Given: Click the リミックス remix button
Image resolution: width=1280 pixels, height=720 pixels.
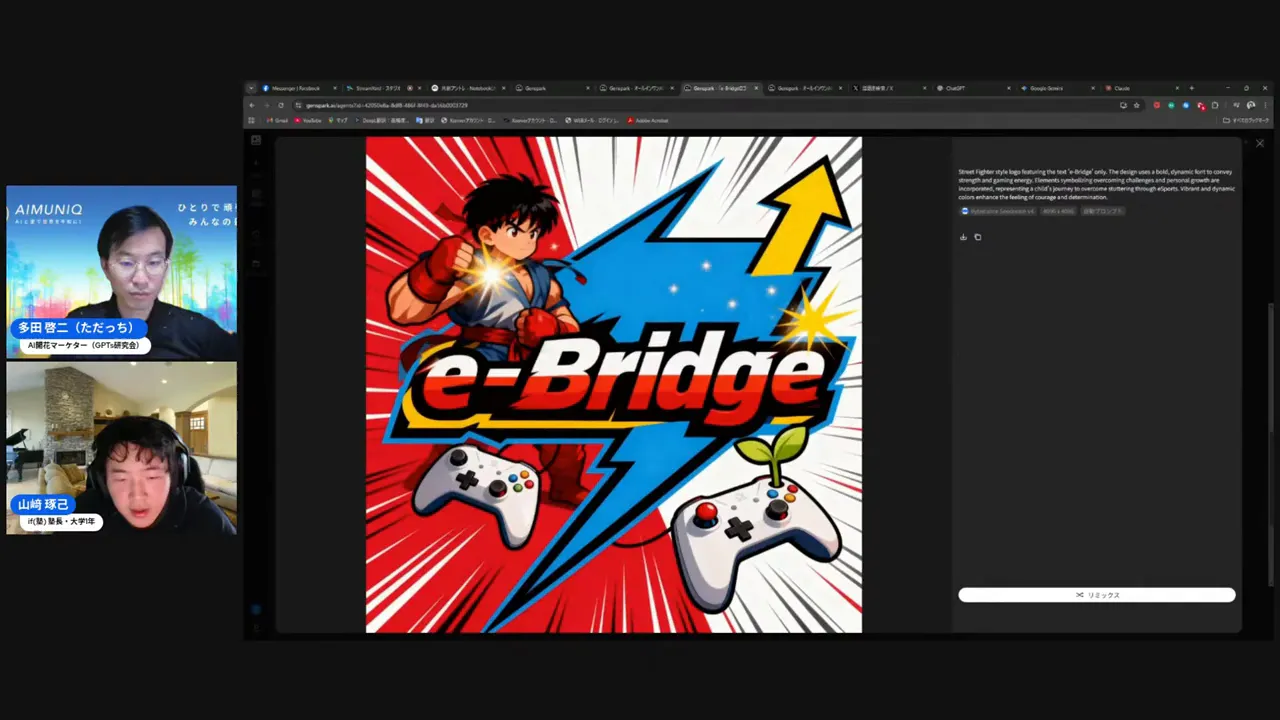Looking at the screenshot, I should (1097, 595).
